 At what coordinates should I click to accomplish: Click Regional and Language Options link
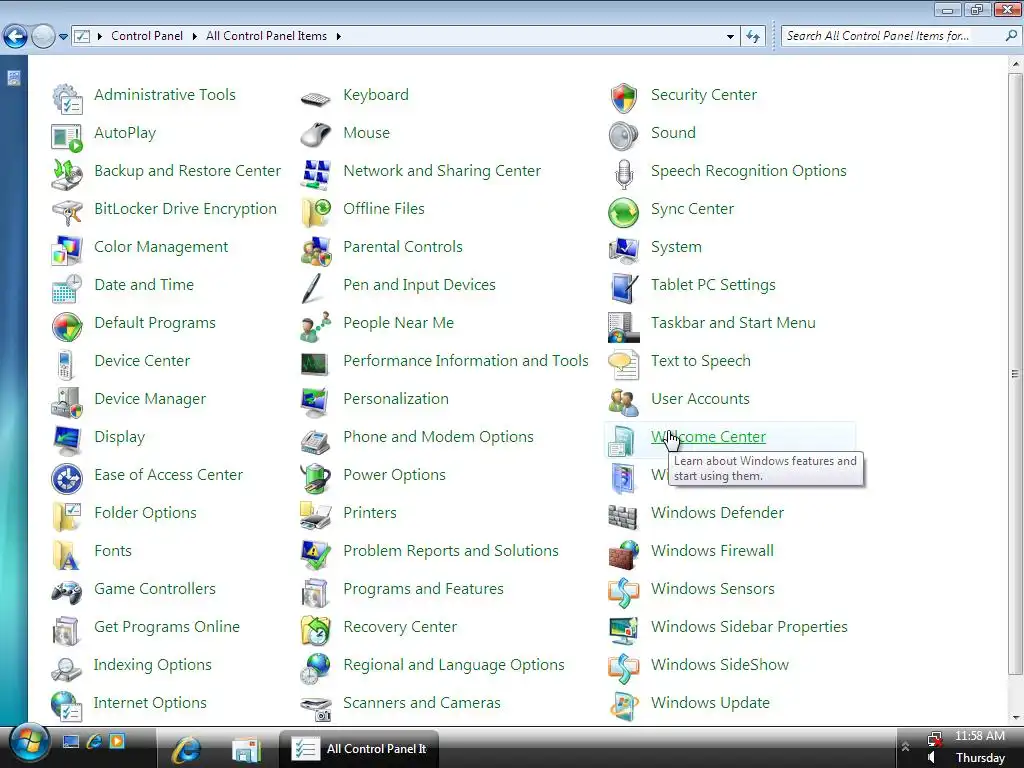coord(454,665)
